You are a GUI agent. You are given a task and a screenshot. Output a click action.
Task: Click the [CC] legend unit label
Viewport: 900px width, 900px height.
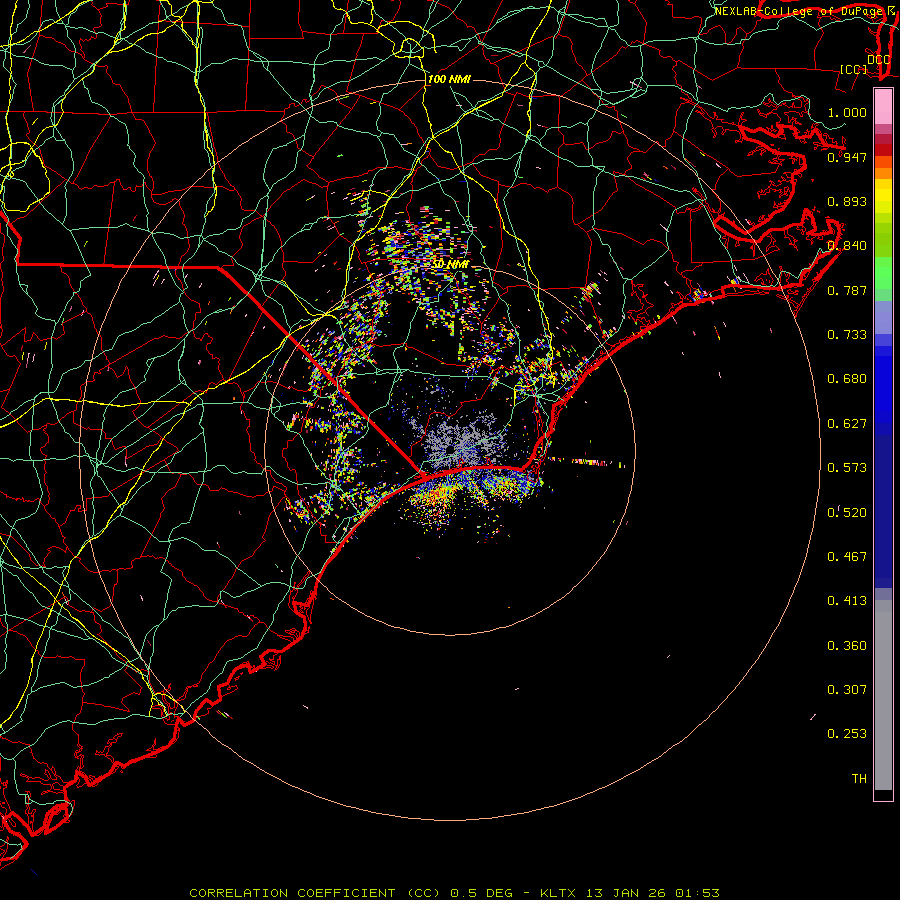854,69
